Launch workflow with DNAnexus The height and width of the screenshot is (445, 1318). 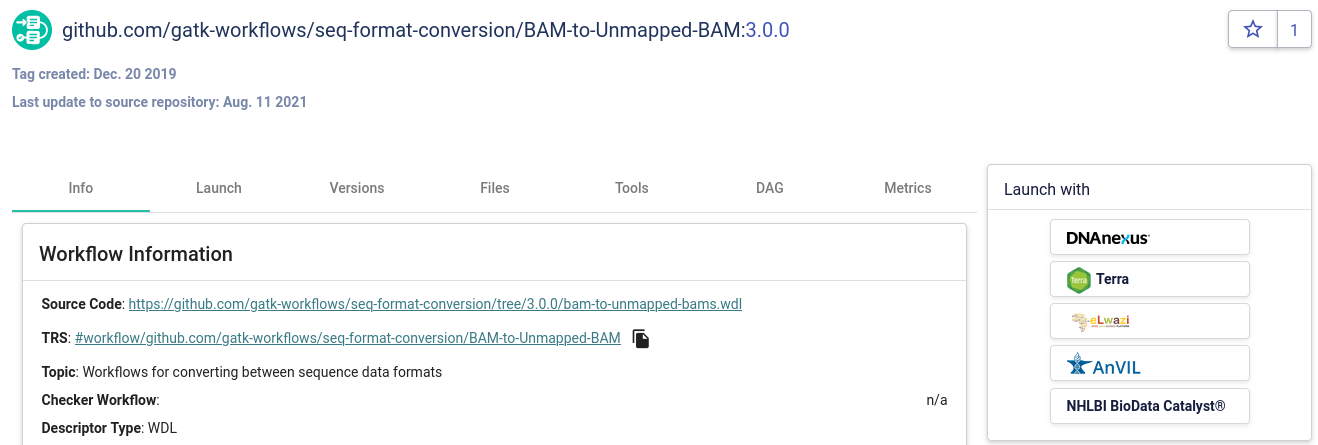(1149, 238)
